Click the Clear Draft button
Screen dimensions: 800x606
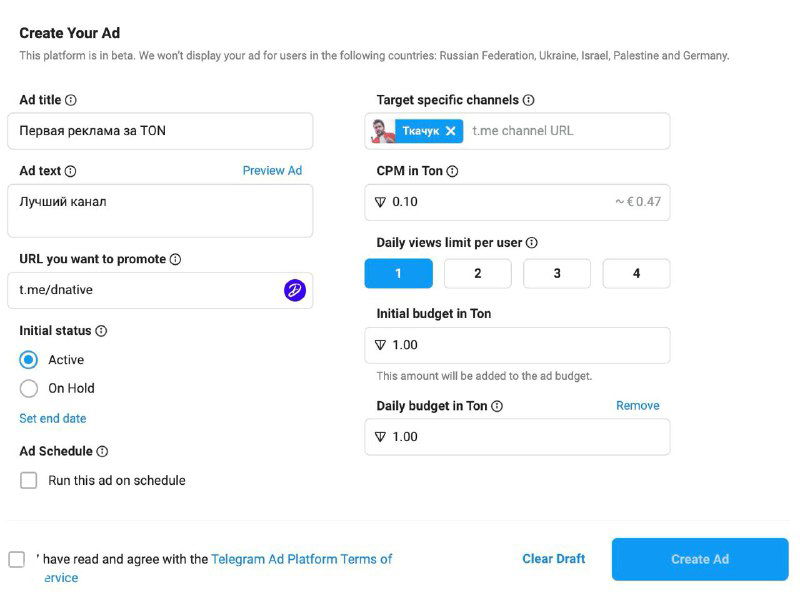(553, 559)
